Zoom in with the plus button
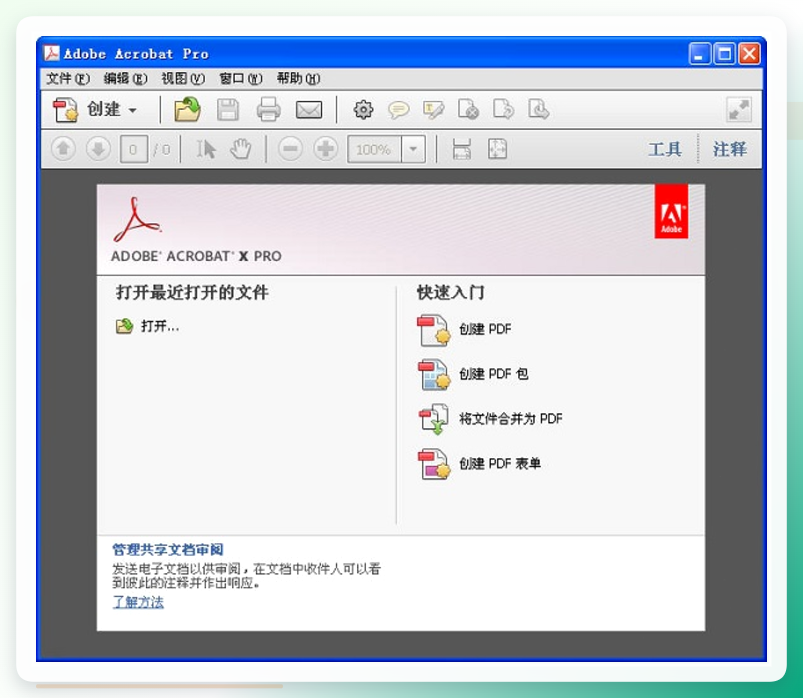Screen dimensions: 803x698 click(326, 149)
